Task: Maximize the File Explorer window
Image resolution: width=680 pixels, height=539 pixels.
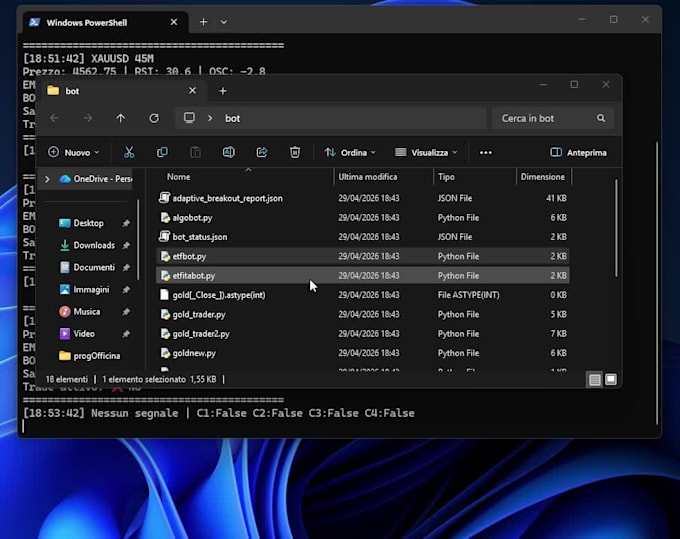Action: click(x=574, y=85)
